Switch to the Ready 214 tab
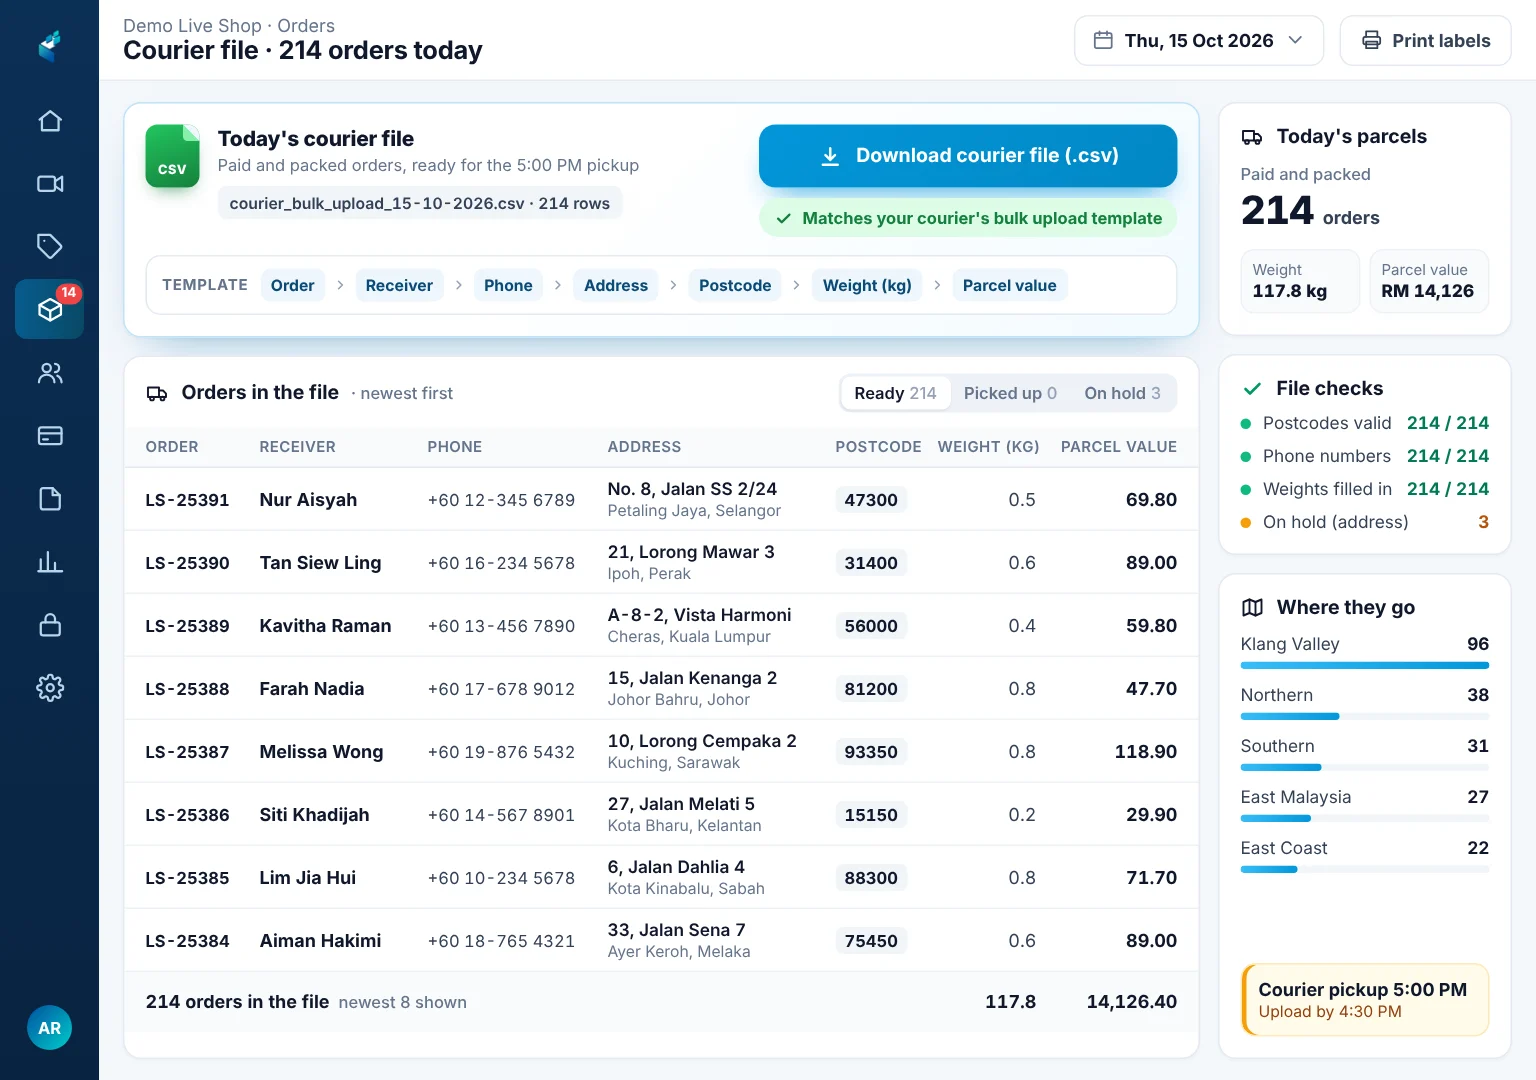Screen dimensions: 1536x1080 point(895,393)
